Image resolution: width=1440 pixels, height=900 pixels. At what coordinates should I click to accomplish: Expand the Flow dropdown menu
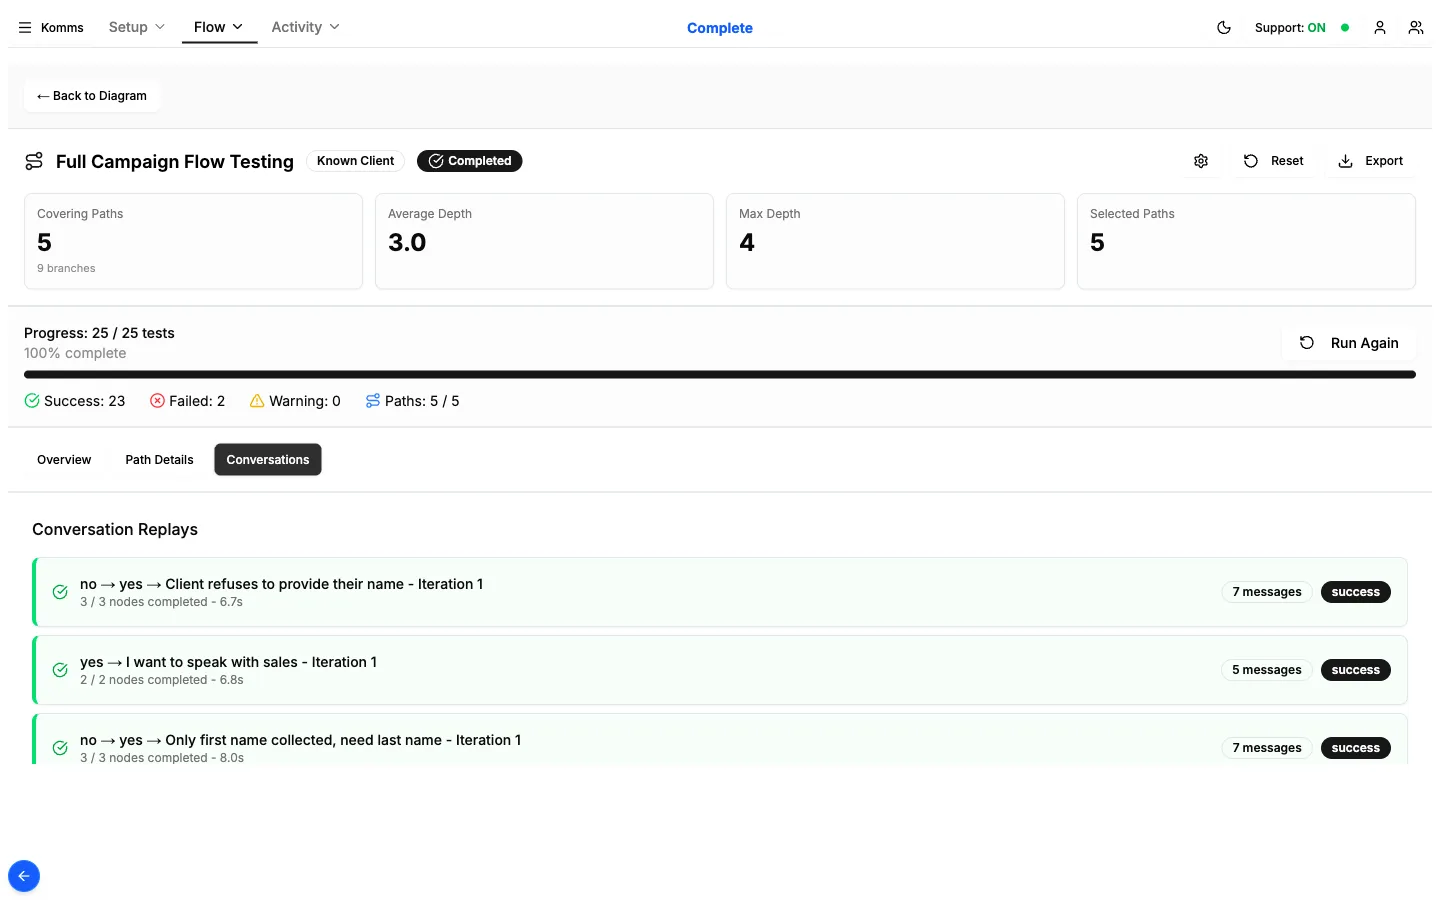[219, 27]
